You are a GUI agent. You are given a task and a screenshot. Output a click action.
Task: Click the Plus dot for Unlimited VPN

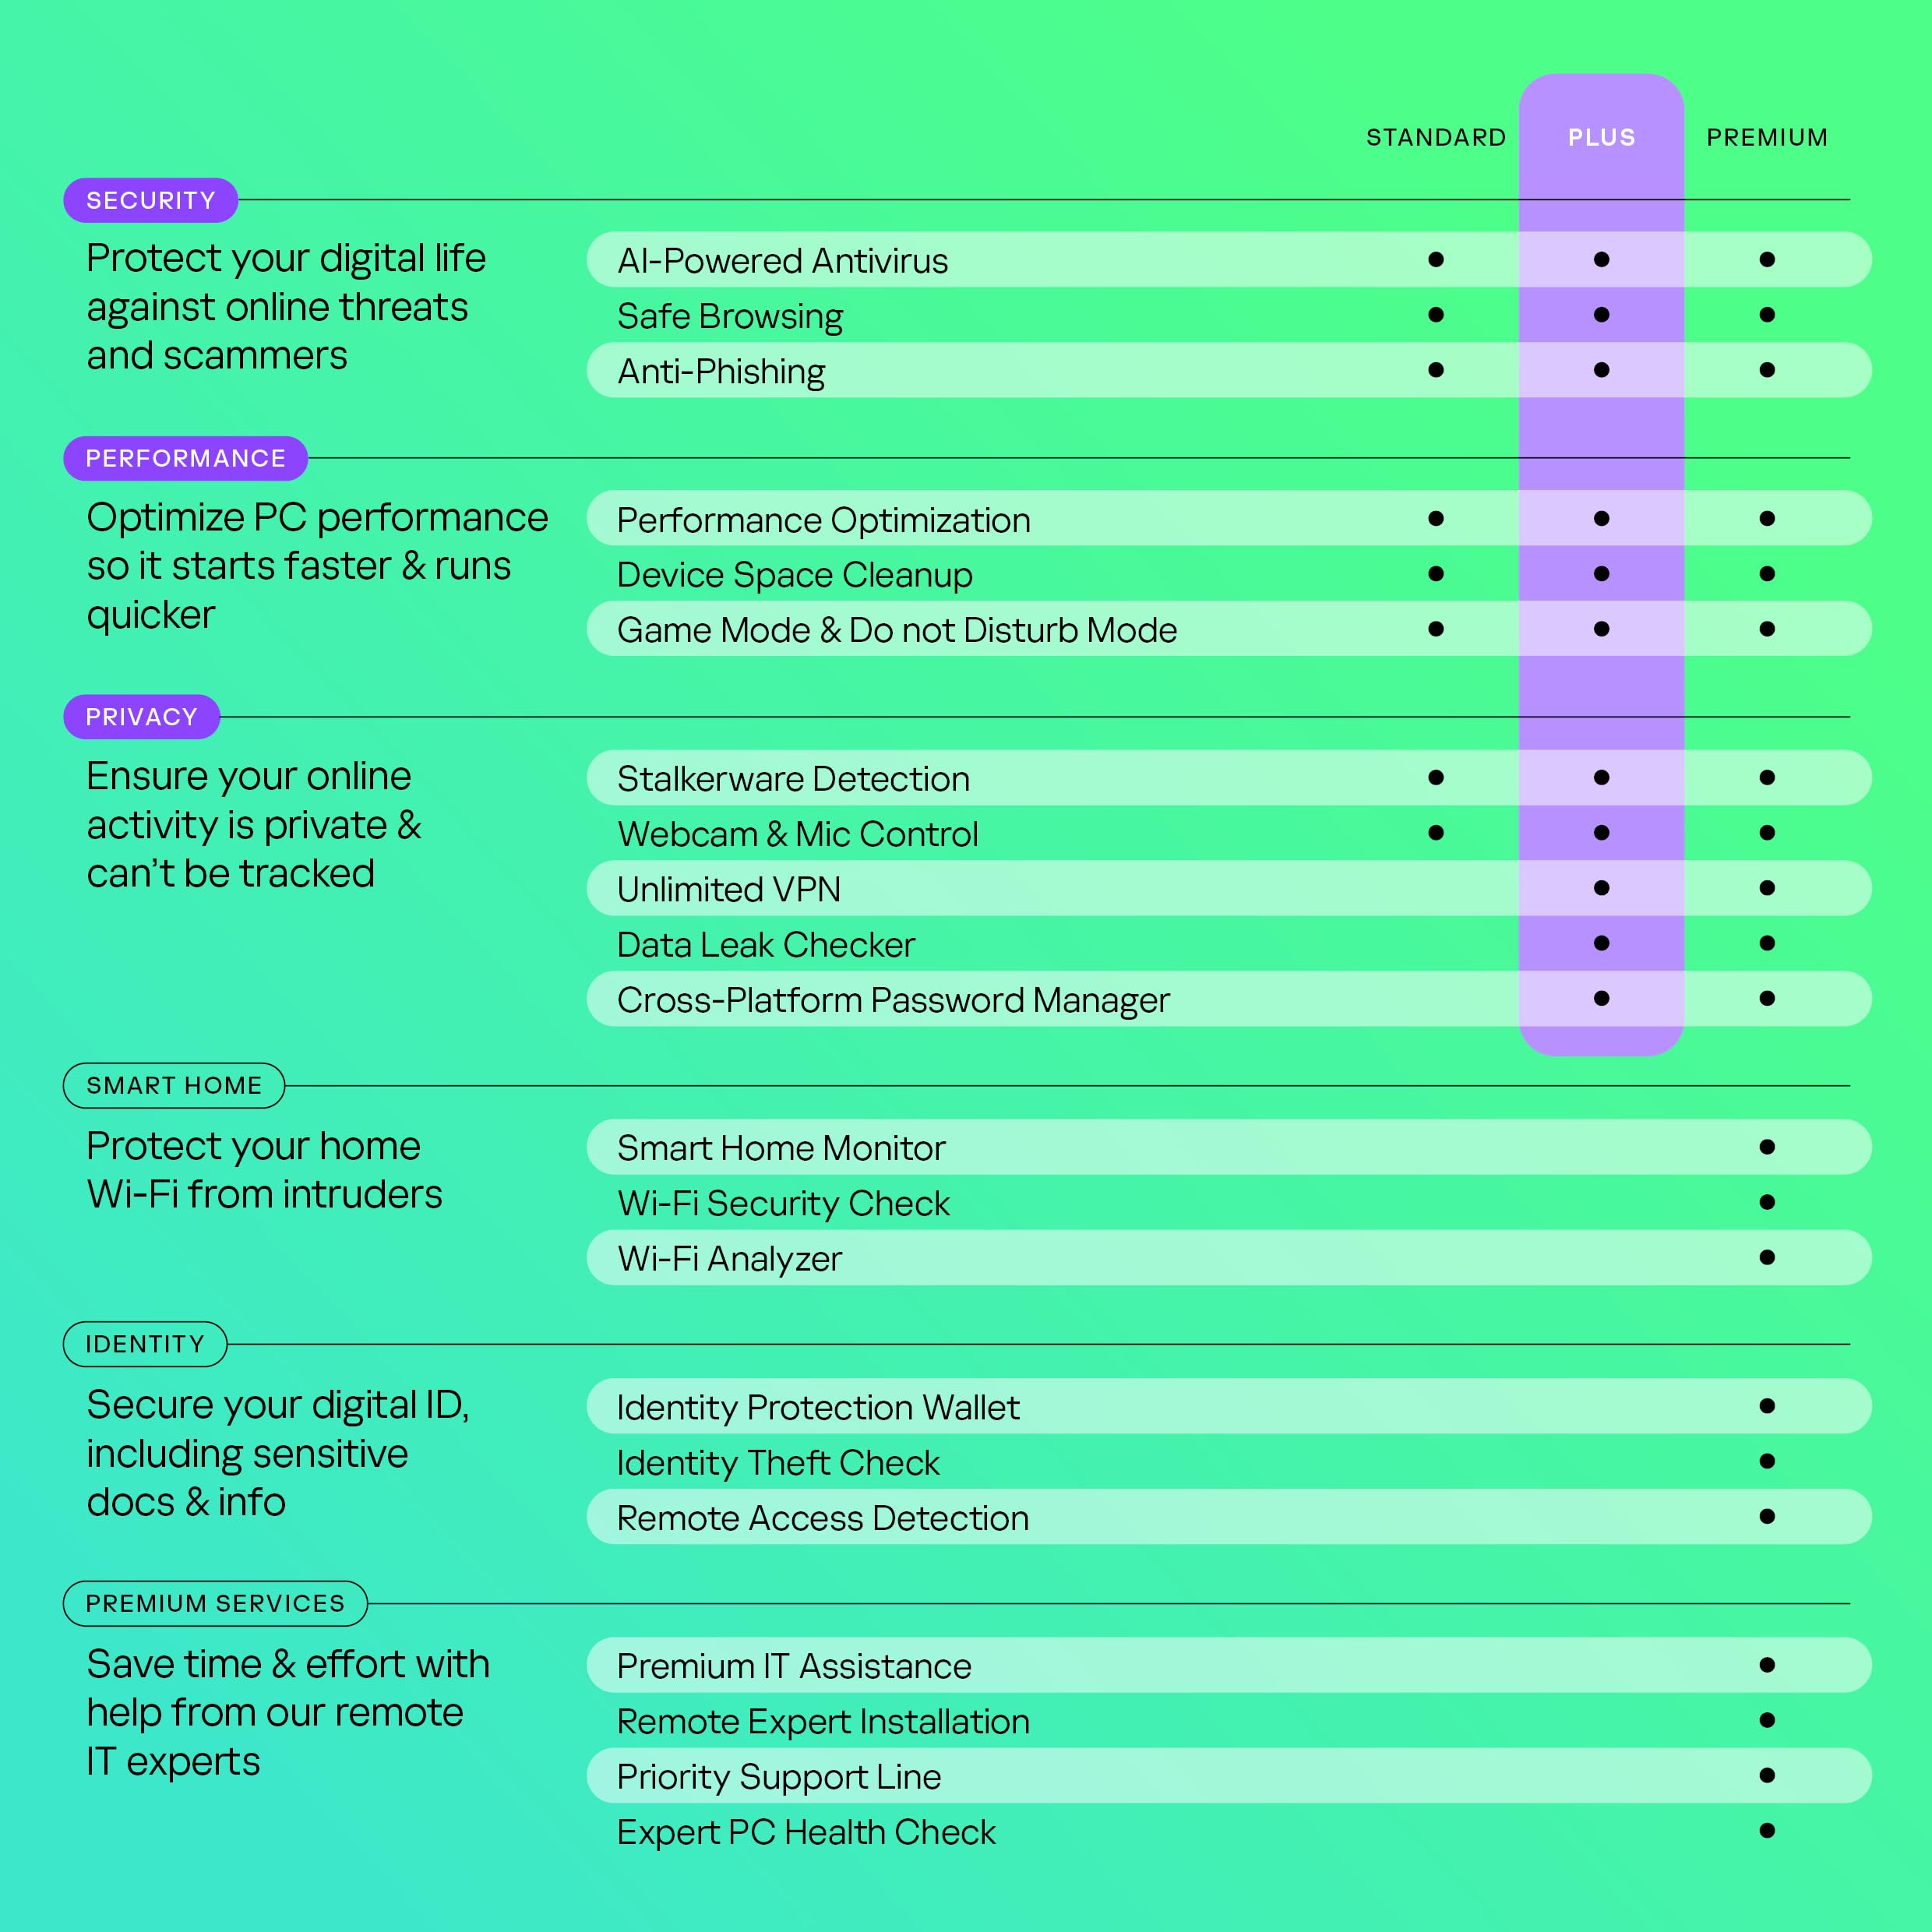click(x=1601, y=888)
